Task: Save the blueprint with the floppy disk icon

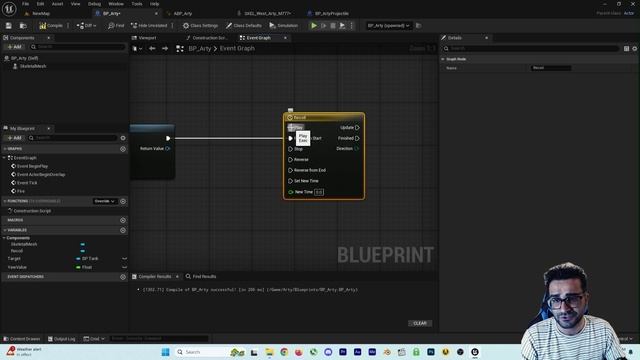Action: 9,26
